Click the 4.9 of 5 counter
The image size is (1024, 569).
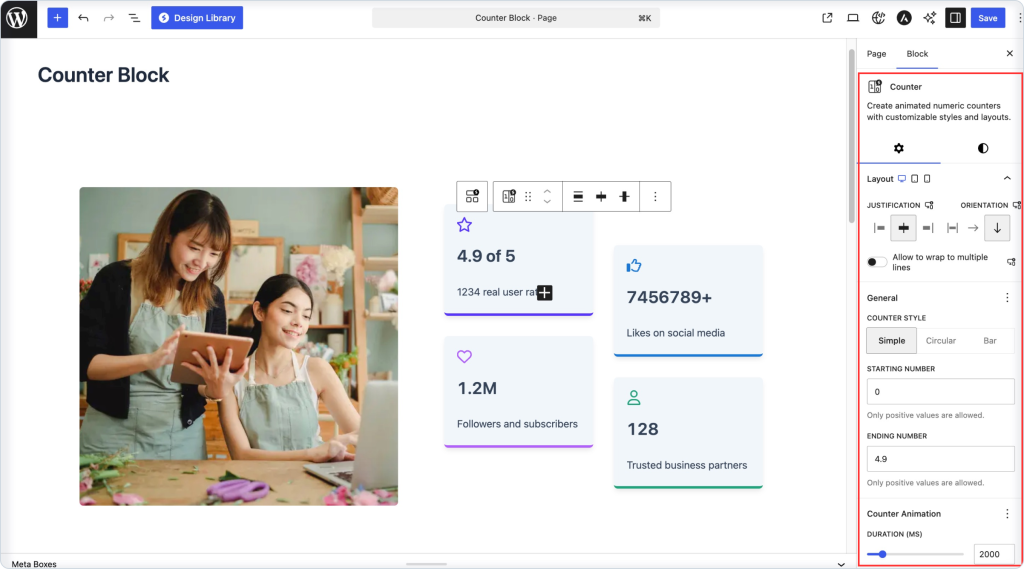[x=486, y=256]
